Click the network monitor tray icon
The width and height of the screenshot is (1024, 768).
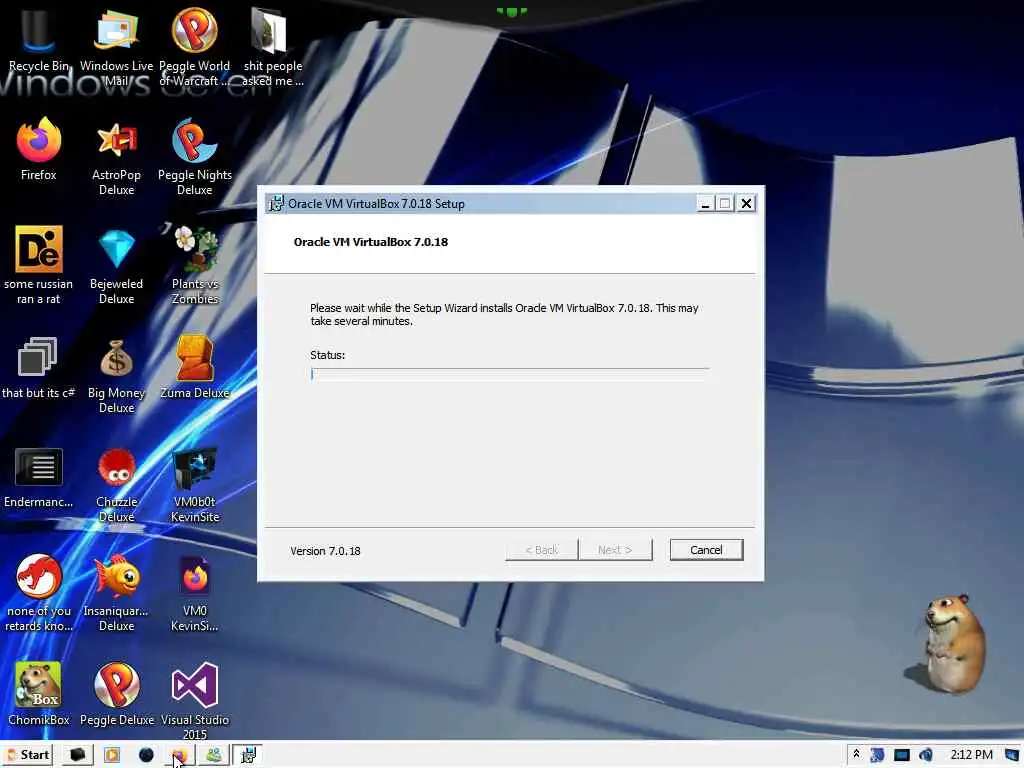point(902,755)
